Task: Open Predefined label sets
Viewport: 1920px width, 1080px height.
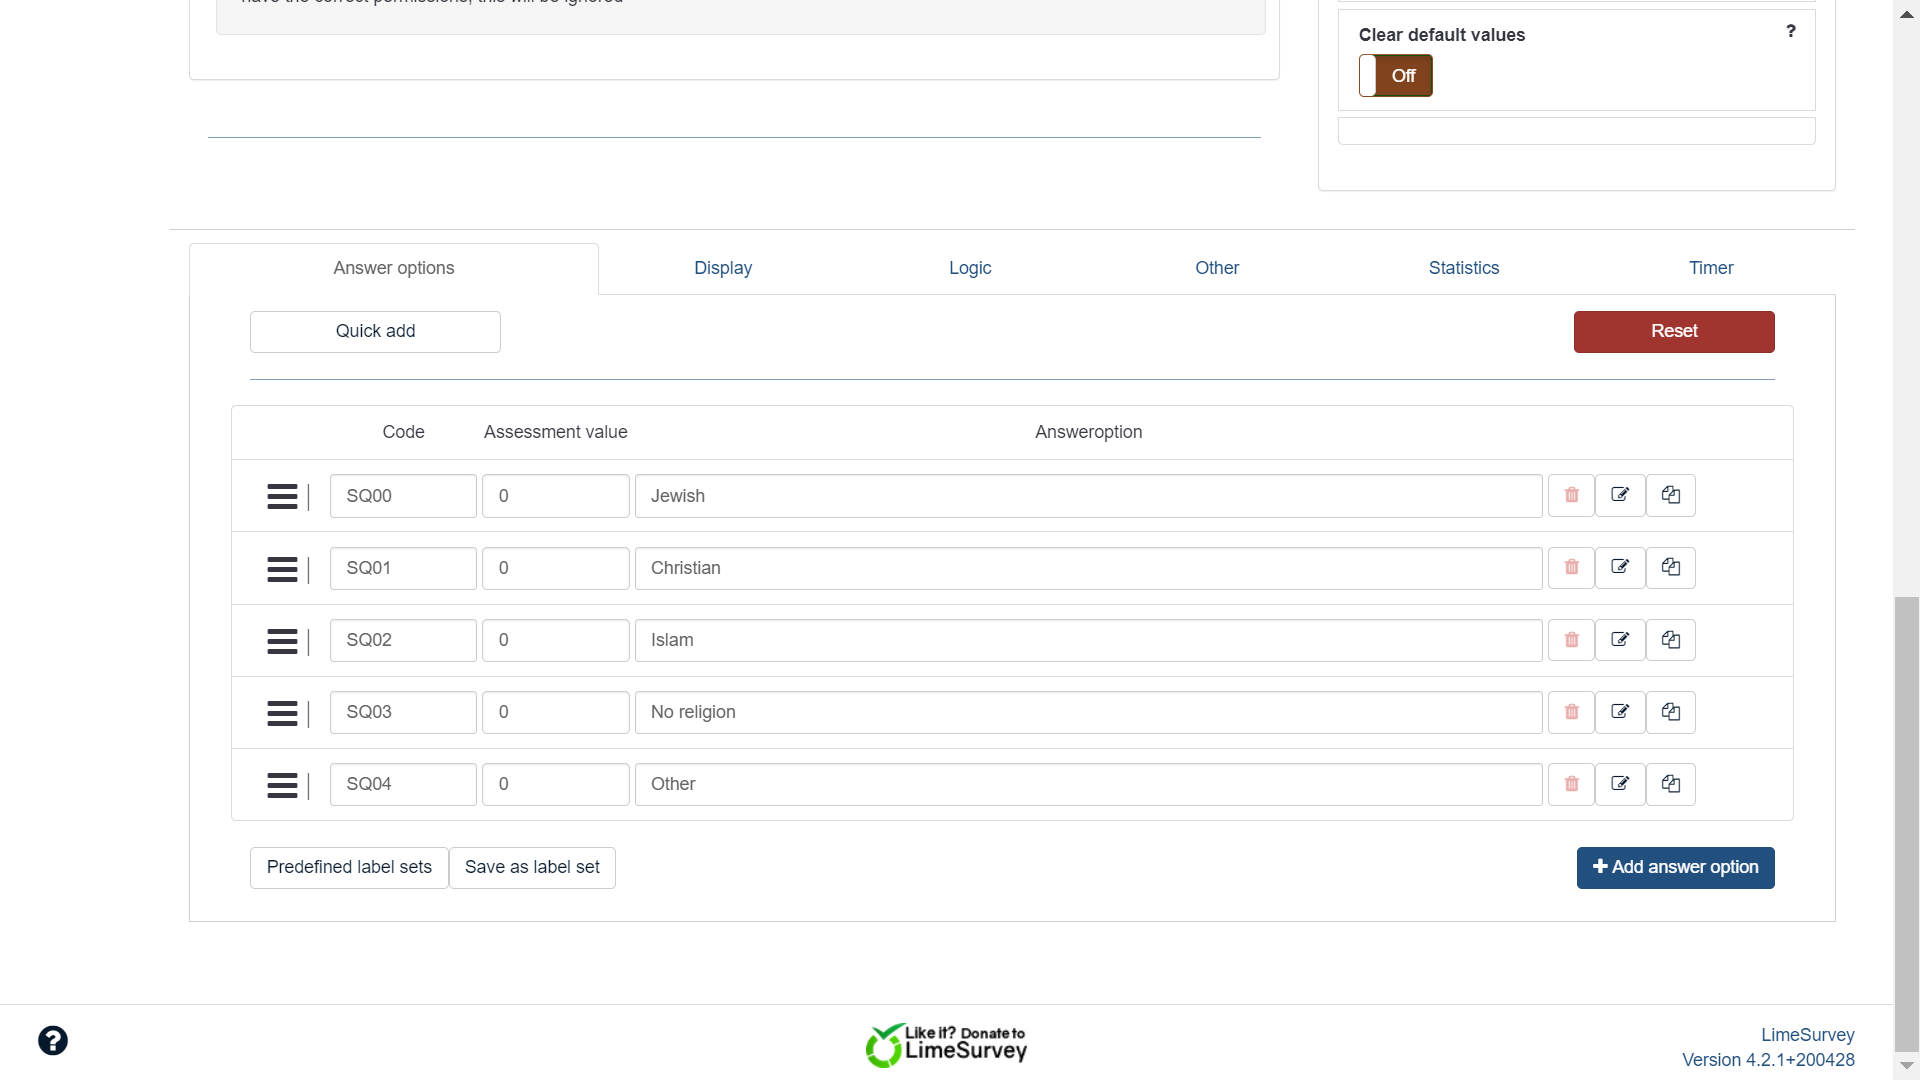Action: click(x=349, y=868)
